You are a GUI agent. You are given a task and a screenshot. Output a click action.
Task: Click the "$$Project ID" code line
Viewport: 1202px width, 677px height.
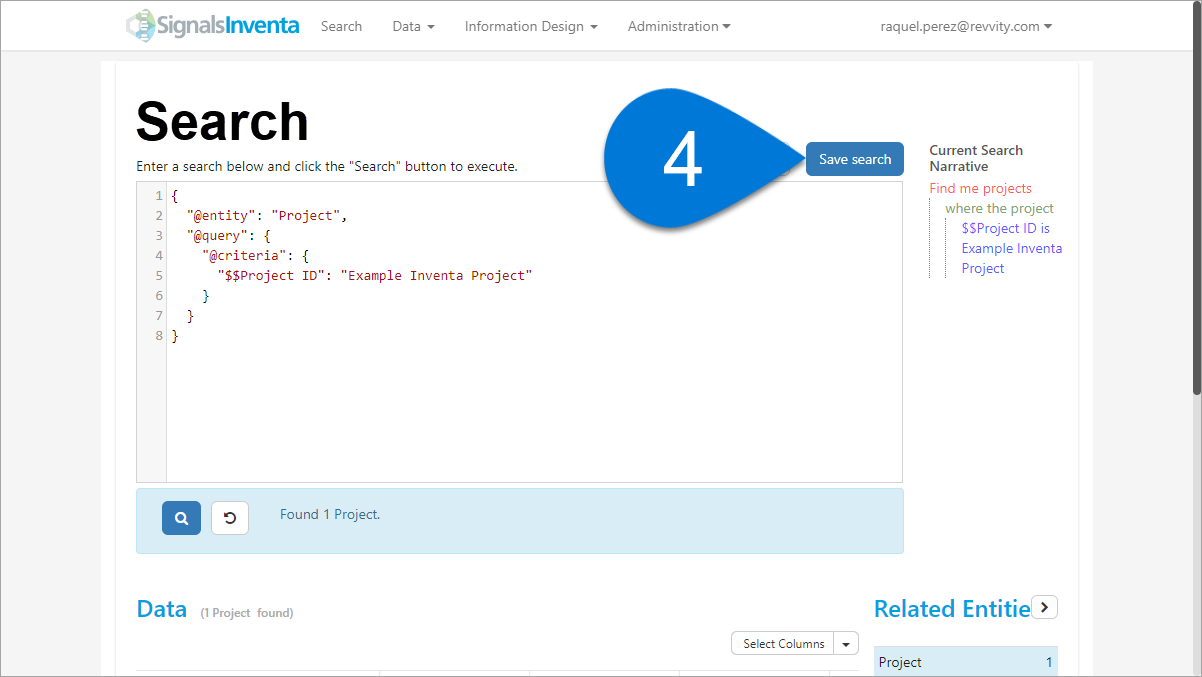point(375,275)
